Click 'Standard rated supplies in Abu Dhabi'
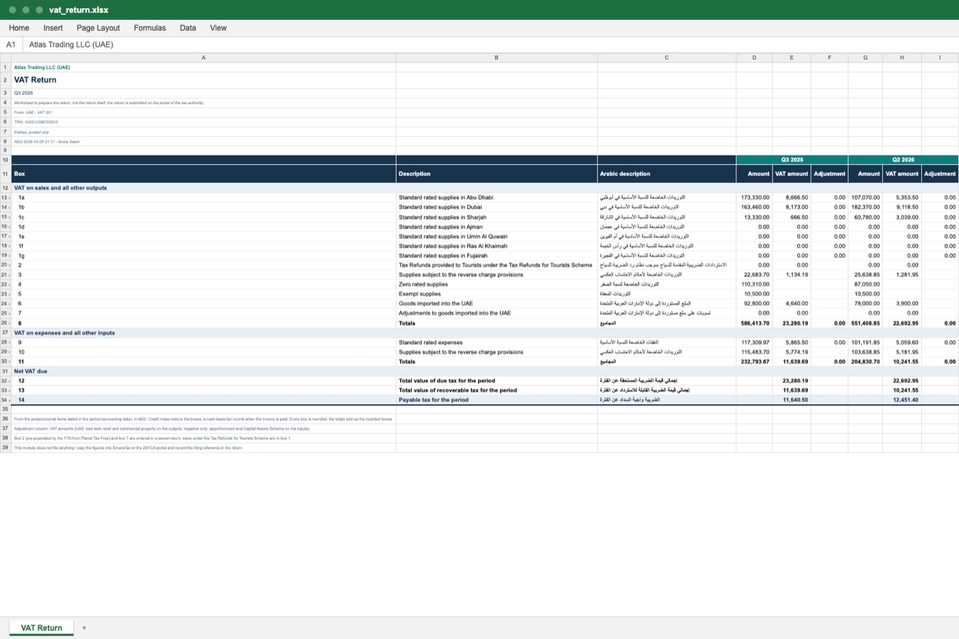This screenshot has width=959, height=639. [496, 198]
